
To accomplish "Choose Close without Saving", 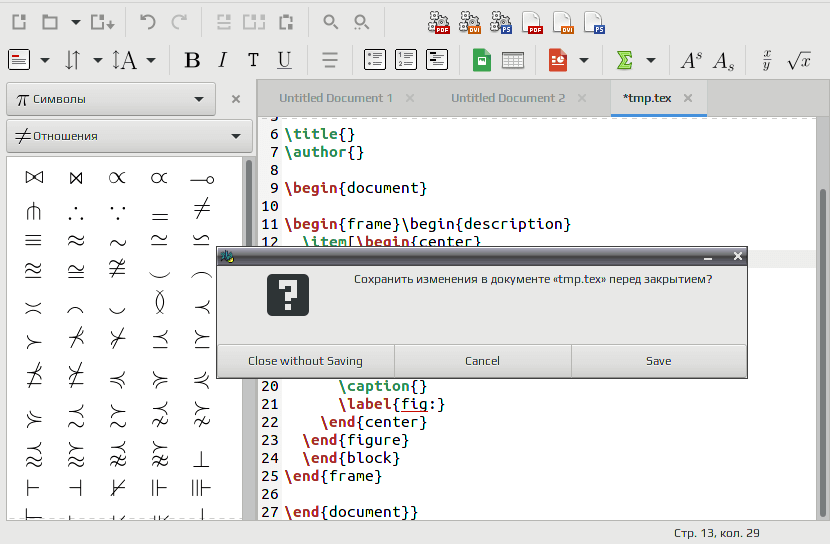I will tap(305, 361).
